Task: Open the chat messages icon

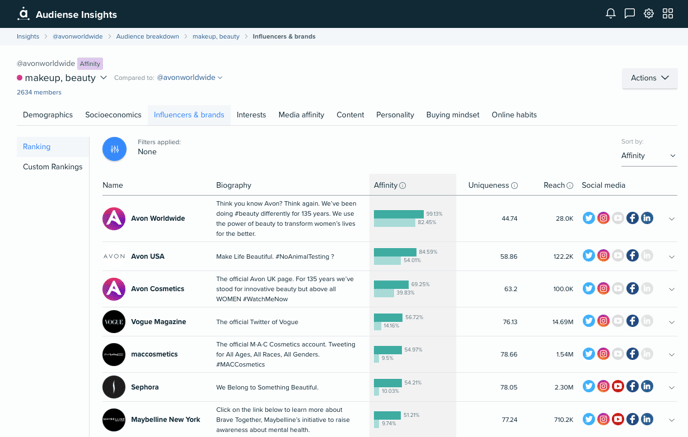Action: (x=630, y=14)
